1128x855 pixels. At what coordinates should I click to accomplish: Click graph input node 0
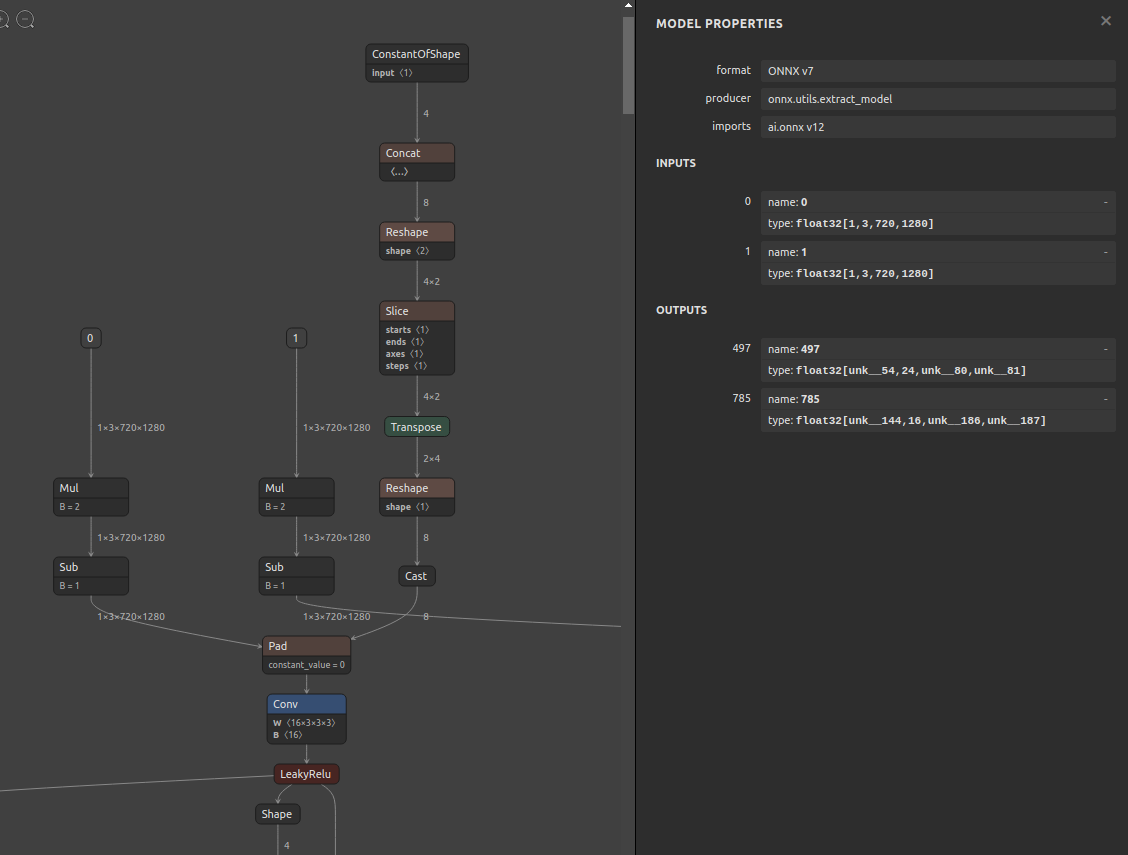click(91, 338)
